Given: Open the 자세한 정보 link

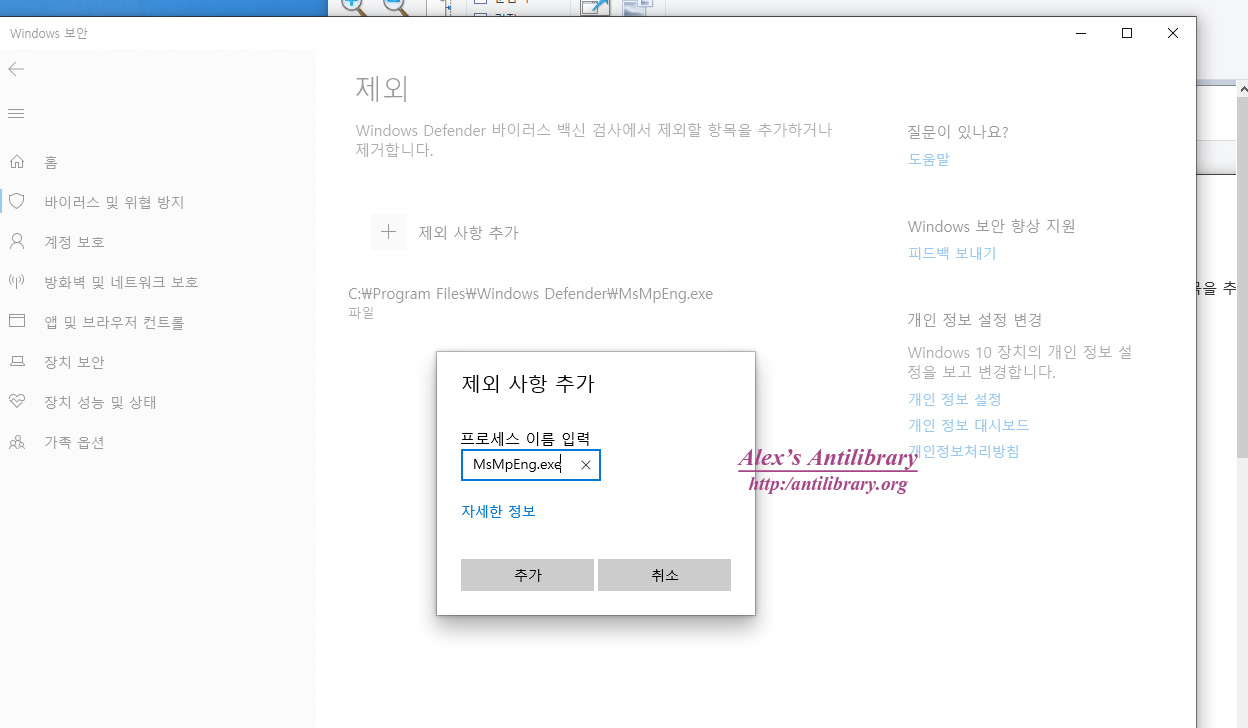Looking at the screenshot, I should [x=498, y=511].
